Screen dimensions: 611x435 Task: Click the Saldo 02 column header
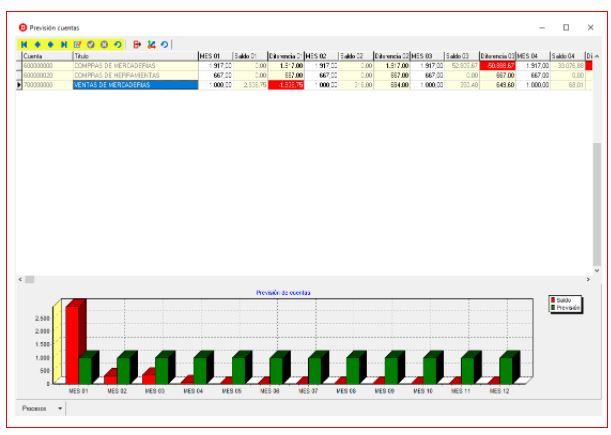356,56
